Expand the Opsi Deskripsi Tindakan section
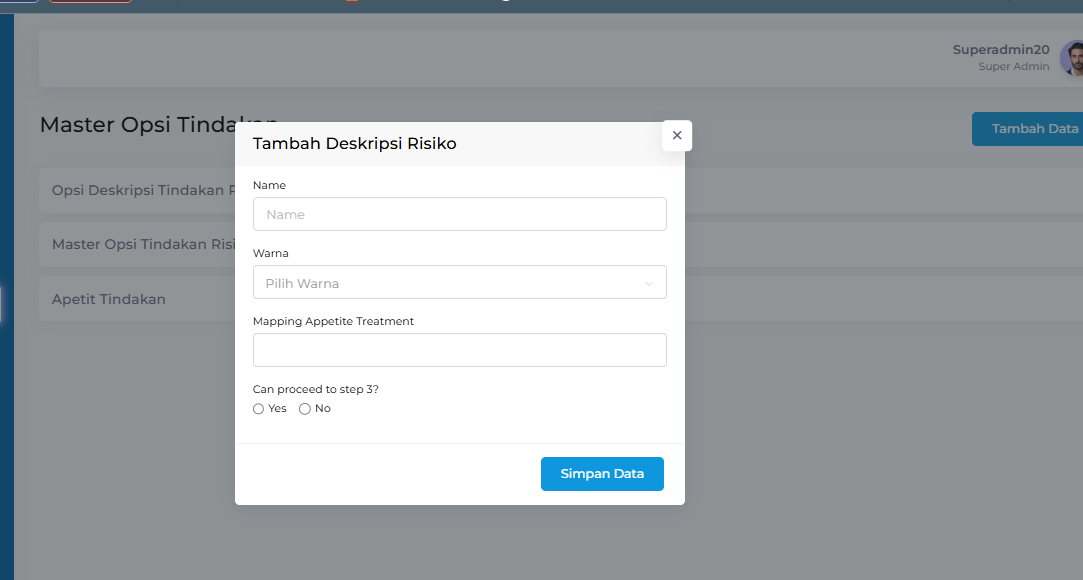This screenshot has width=1083, height=580. tap(140, 190)
